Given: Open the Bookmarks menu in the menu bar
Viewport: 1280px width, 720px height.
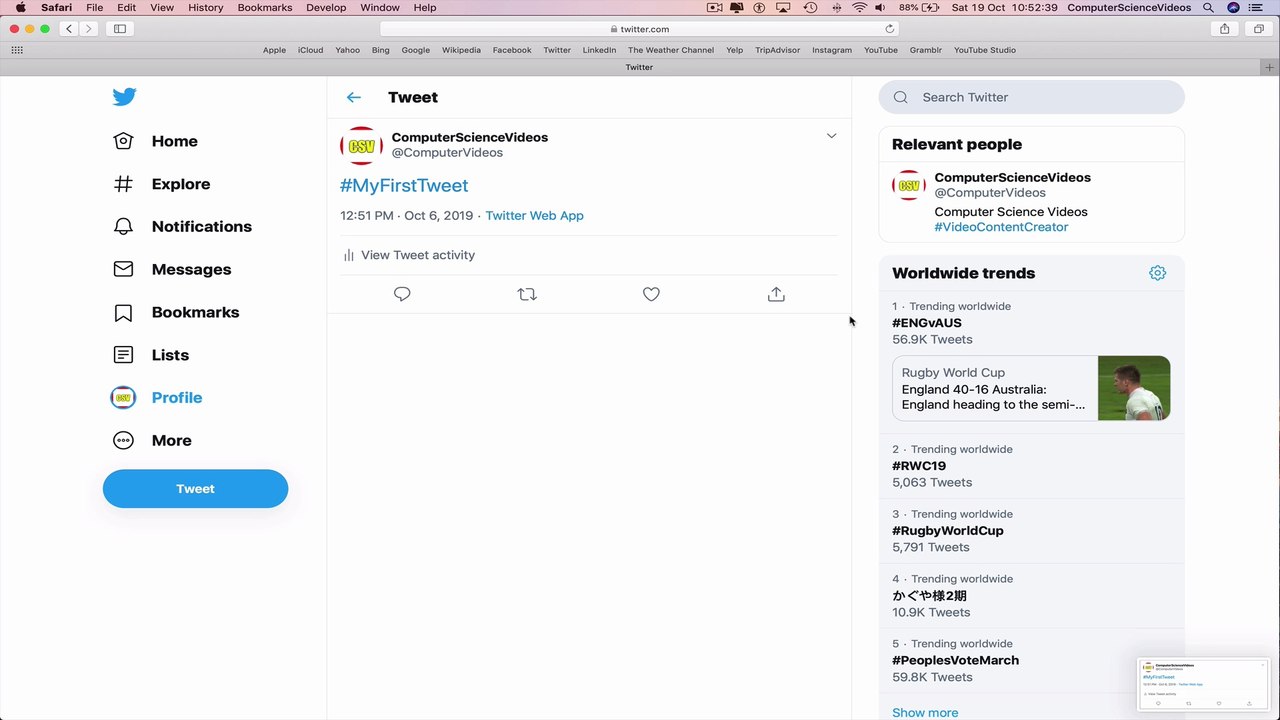Looking at the screenshot, I should point(265,8).
